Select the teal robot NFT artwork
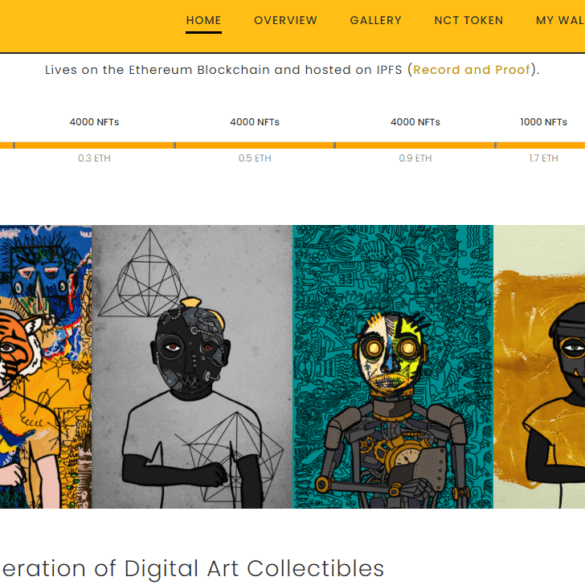This screenshot has width=585, height=585. pyautogui.click(x=393, y=367)
